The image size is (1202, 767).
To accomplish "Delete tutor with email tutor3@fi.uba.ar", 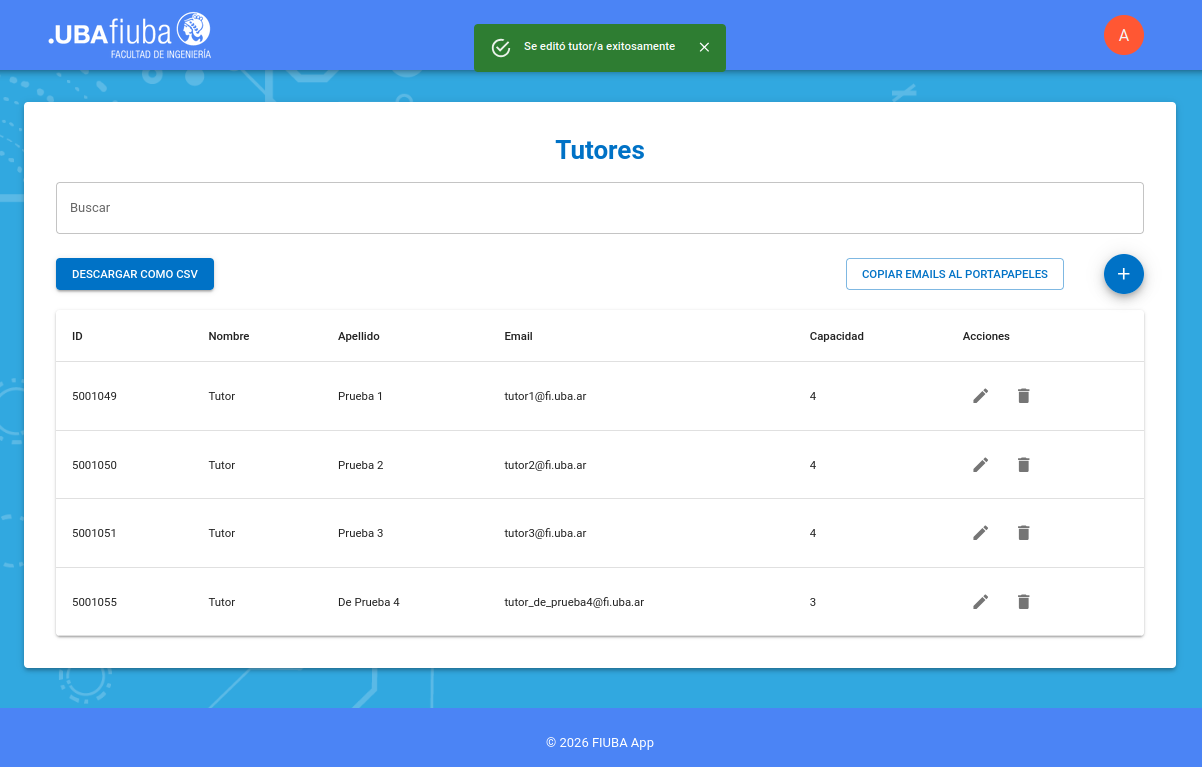I will click(1023, 533).
